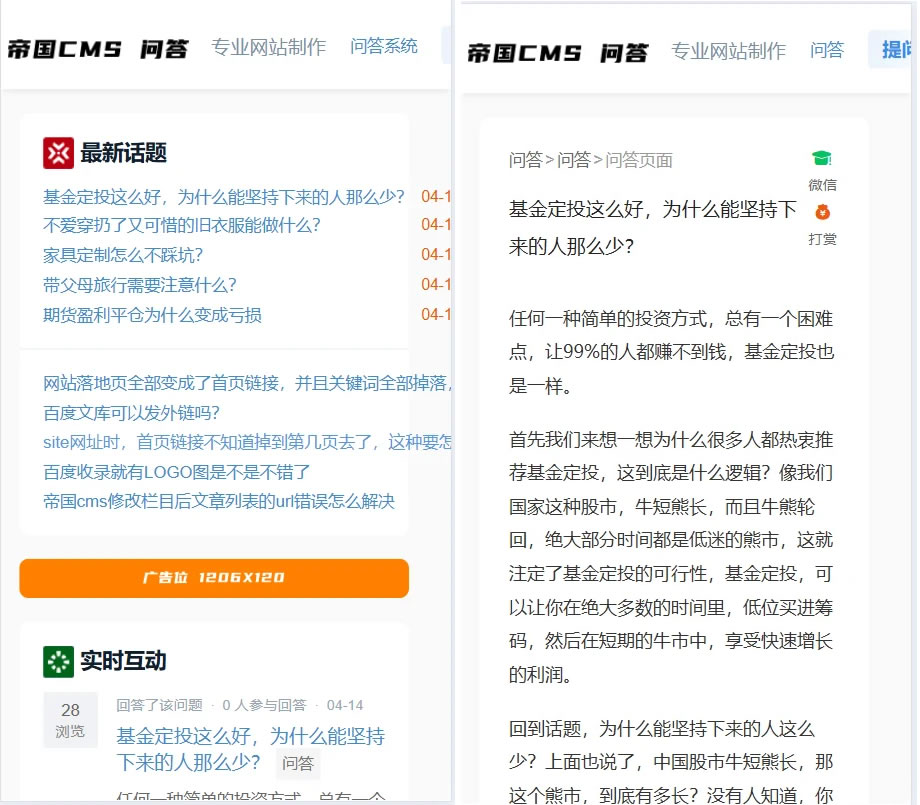Image resolution: width=920 pixels, height=805 pixels.
Task: Click the 04-14 date in 实时互动 entry
Action: click(x=345, y=705)
